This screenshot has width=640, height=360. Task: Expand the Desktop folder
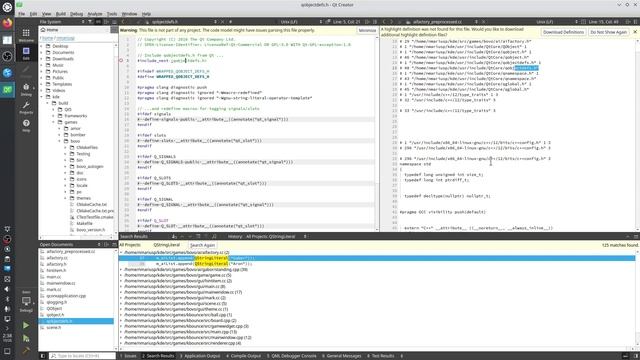click(41, 46)
